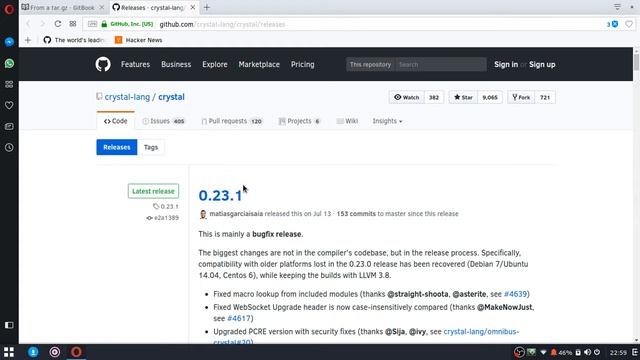This screenshot has height=360, width=640.
Task: Open a new browser tab
Action: point(207,7)
